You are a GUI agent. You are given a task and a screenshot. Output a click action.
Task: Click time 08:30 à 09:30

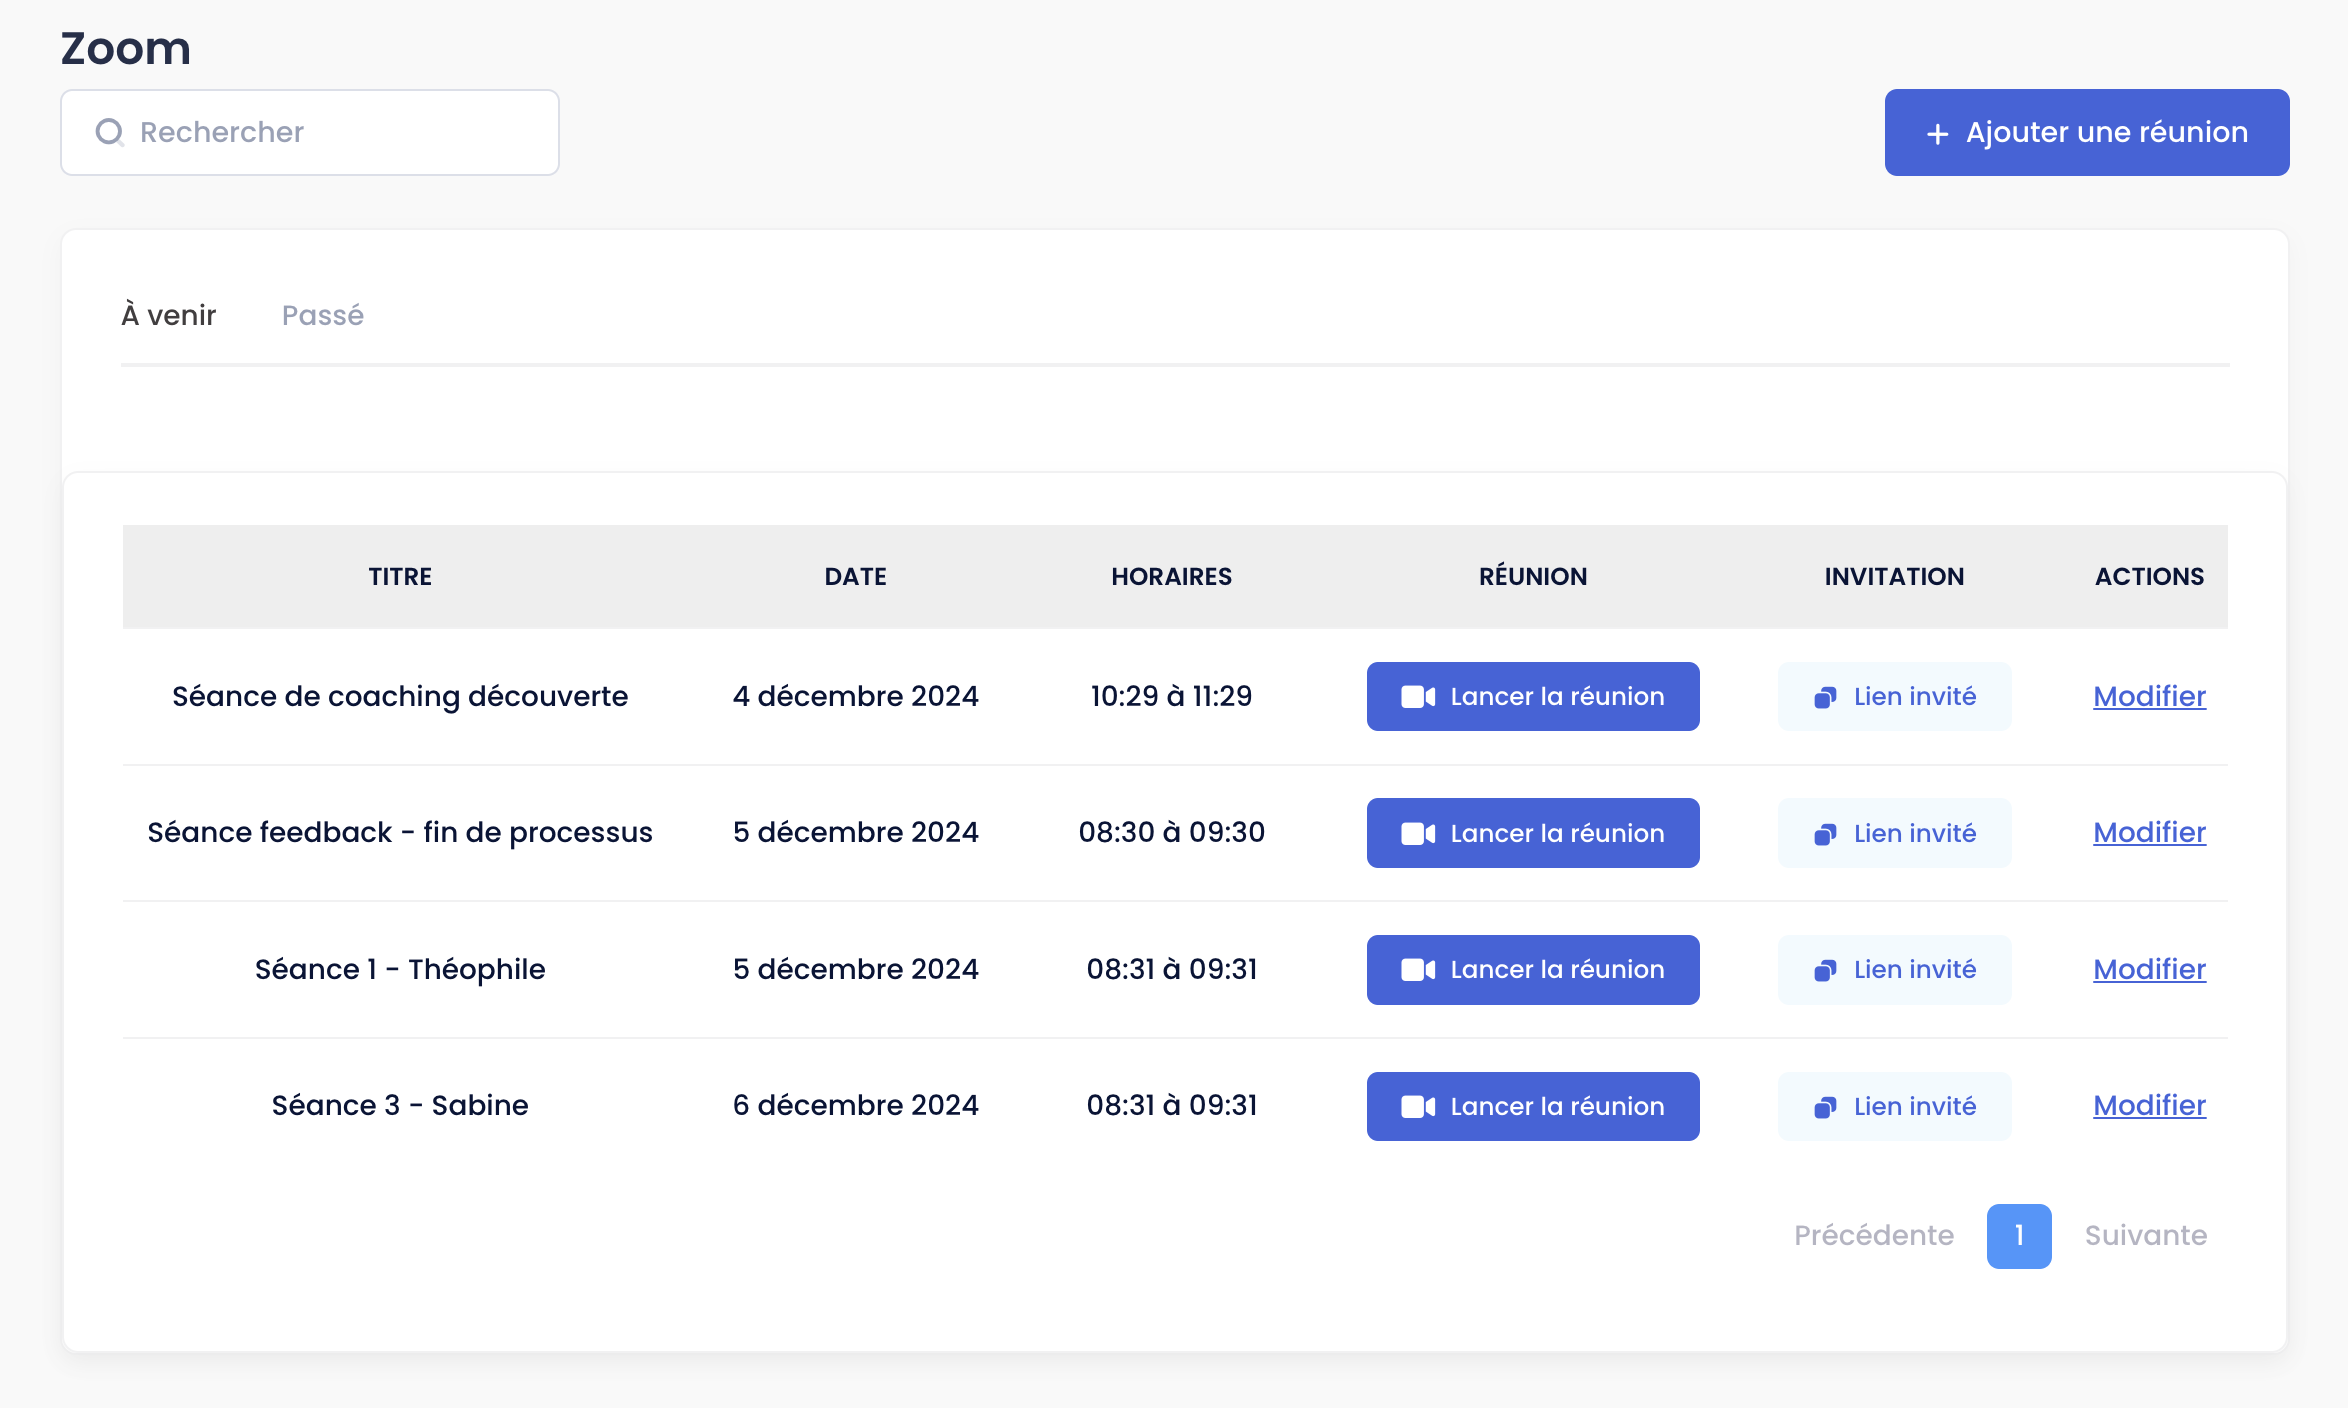tap(1171, 832)
